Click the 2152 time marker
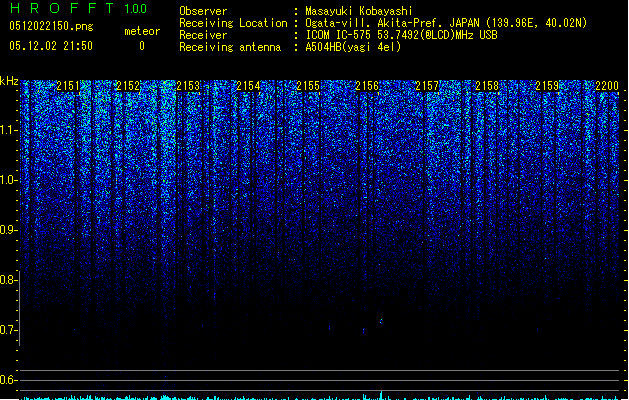 tap(128, 86)
